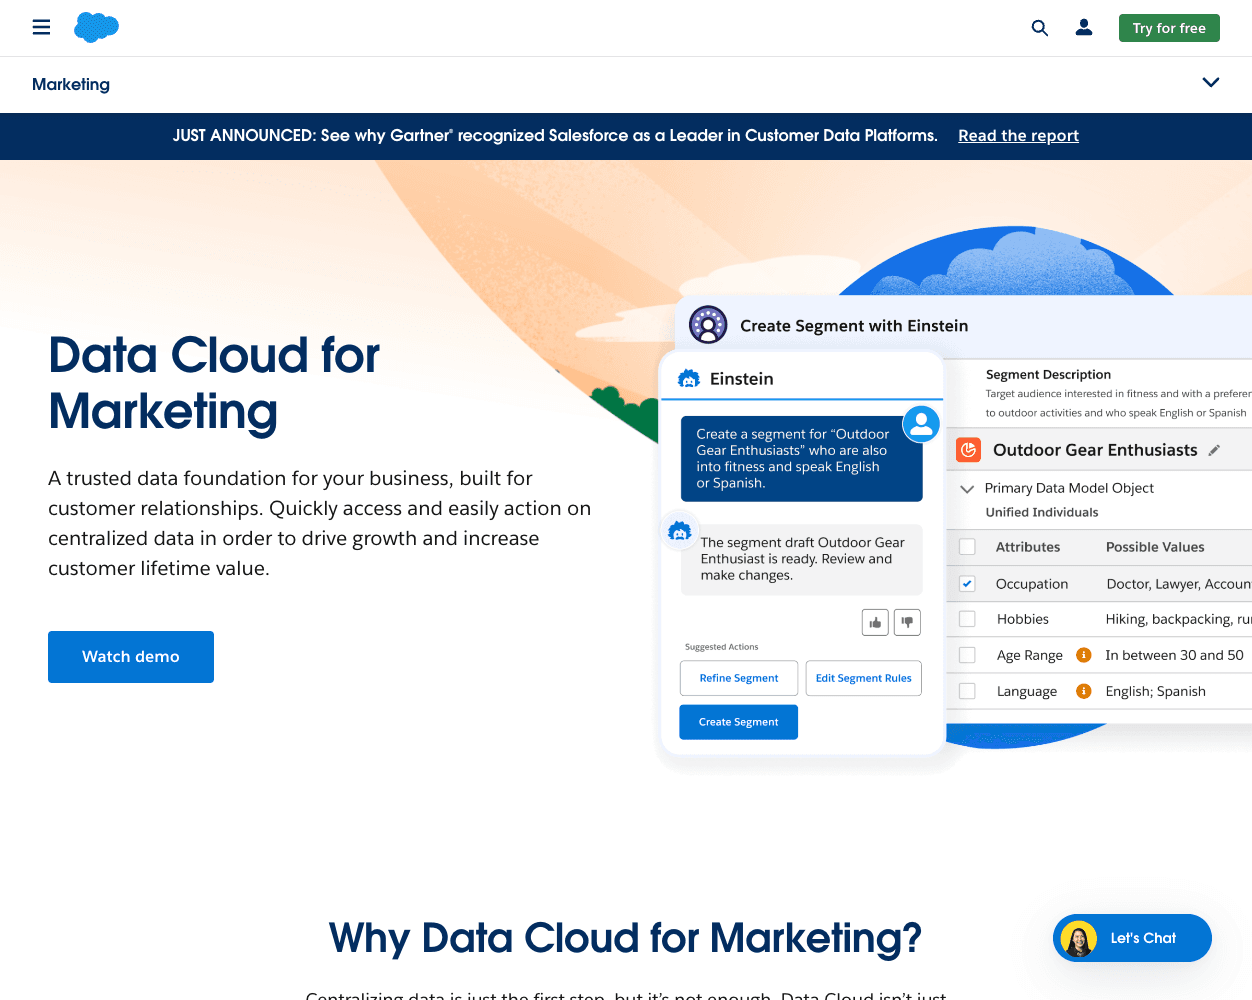
Task: Click the Edit Segment Rules button
Action: pos(864,678)
